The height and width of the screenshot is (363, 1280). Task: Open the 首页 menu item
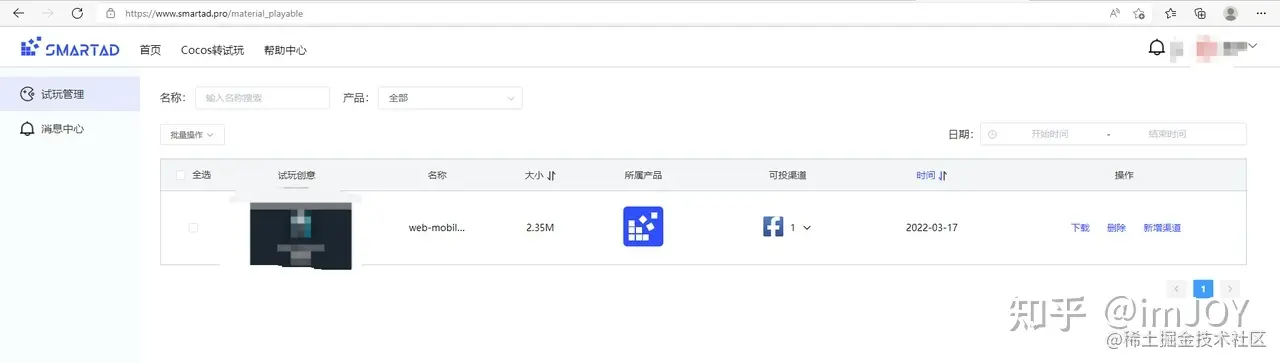(150, 50)
